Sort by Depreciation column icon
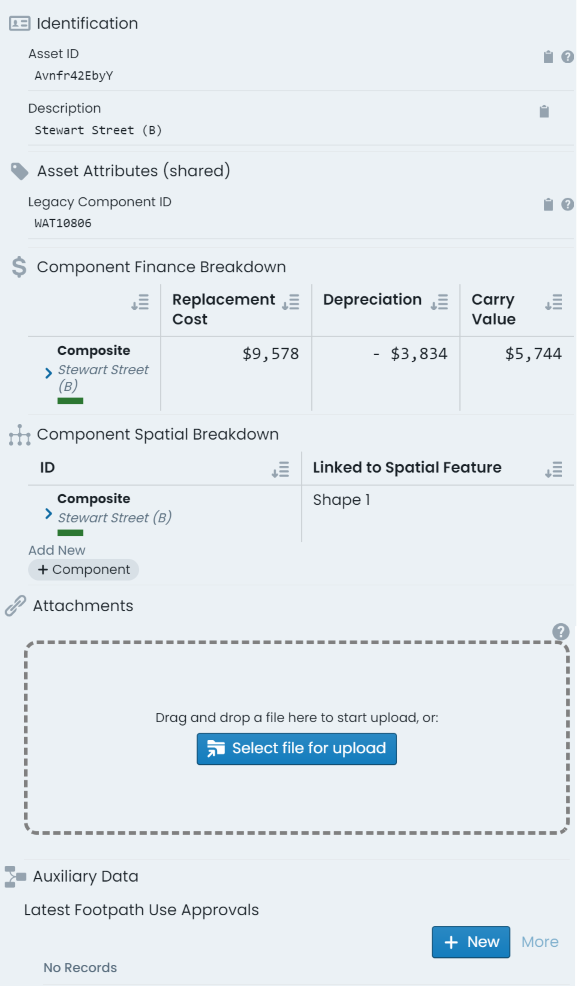This screenshot has width=577, height=986. tap(439, 302)
